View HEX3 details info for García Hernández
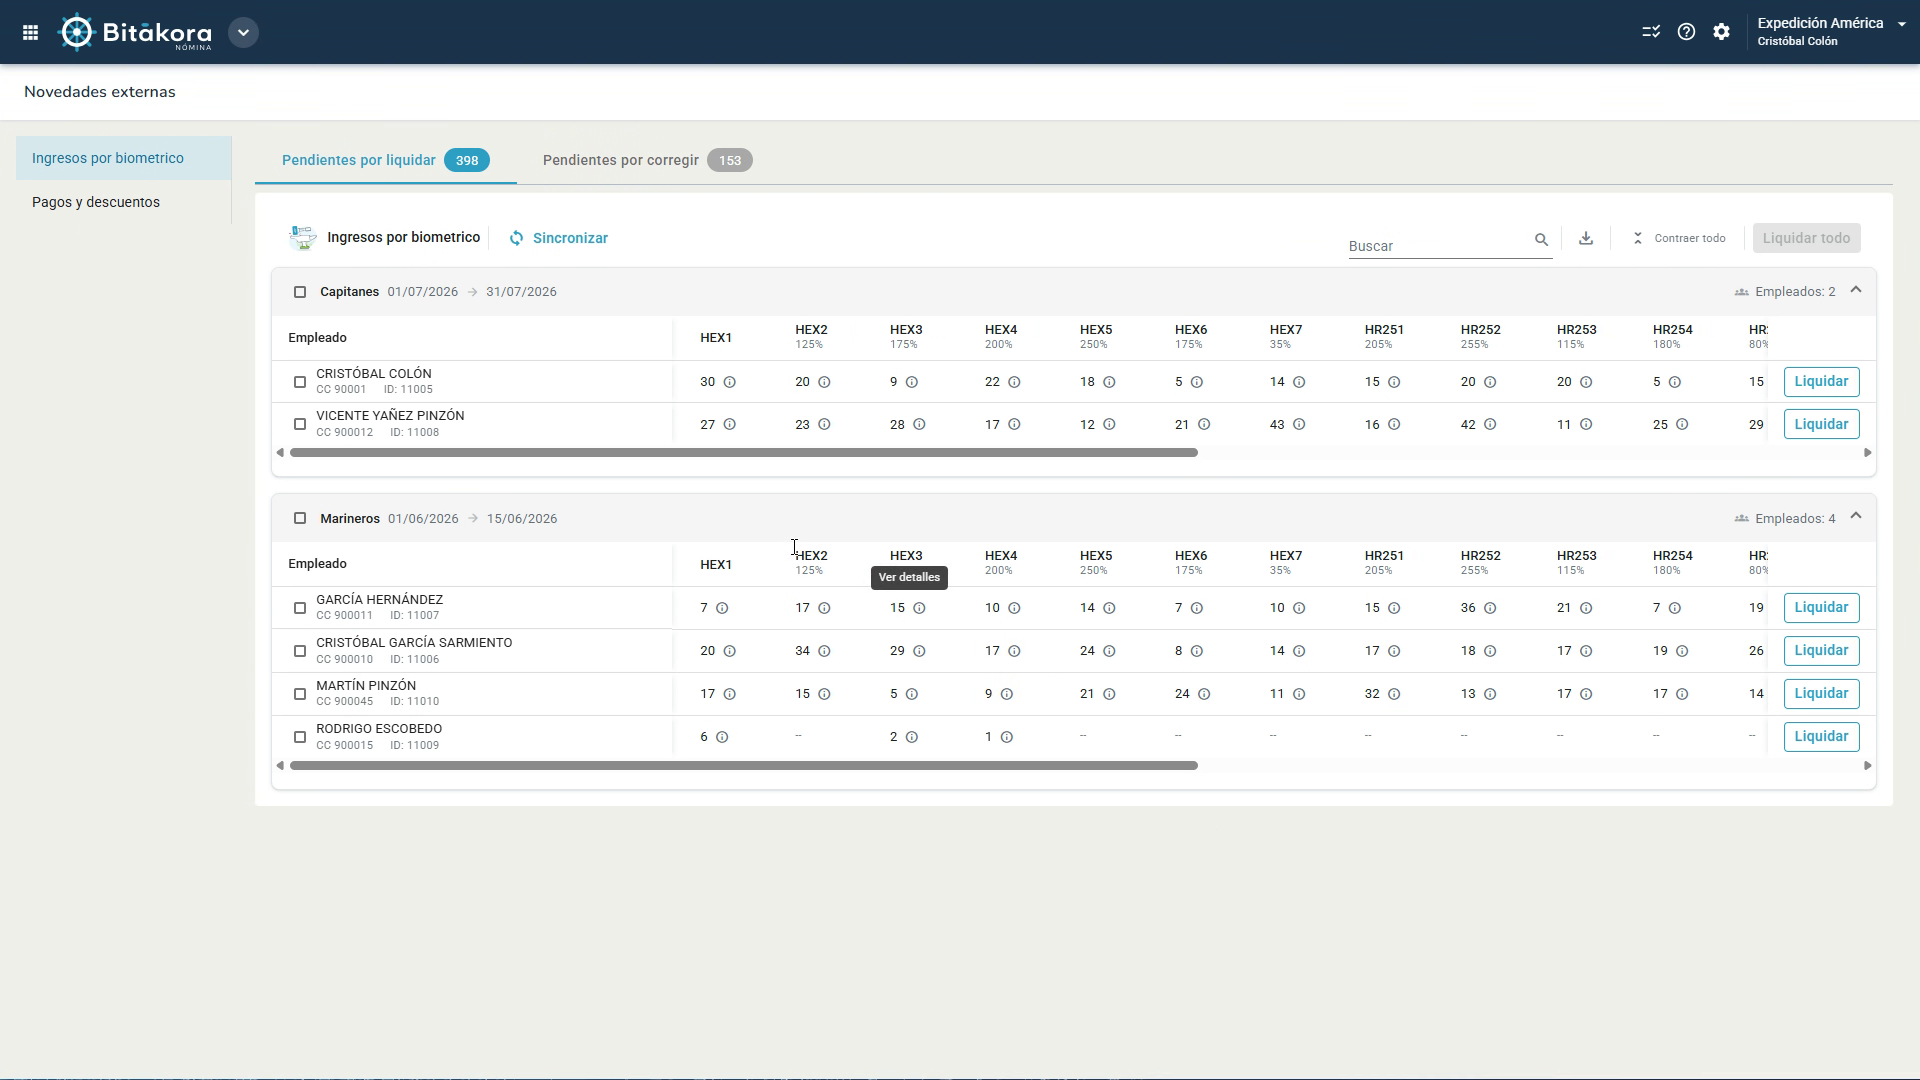 (x=919, y=608)
